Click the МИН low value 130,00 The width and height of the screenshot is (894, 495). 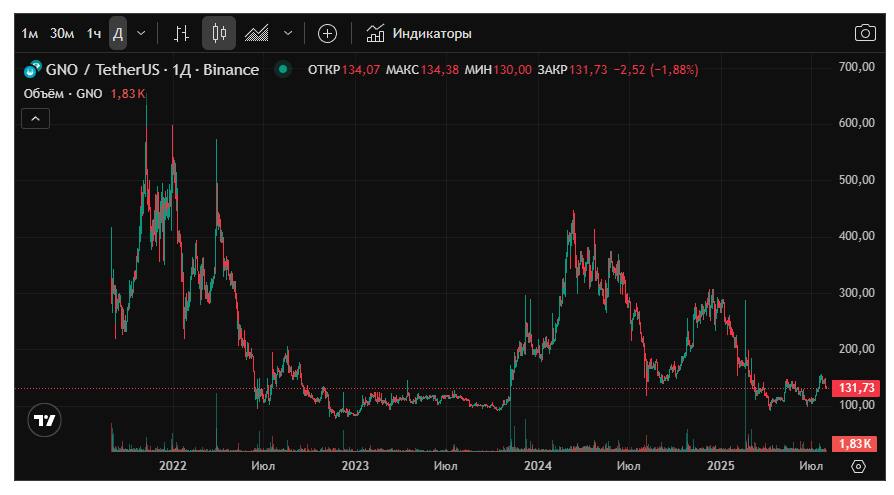[513, 70]
